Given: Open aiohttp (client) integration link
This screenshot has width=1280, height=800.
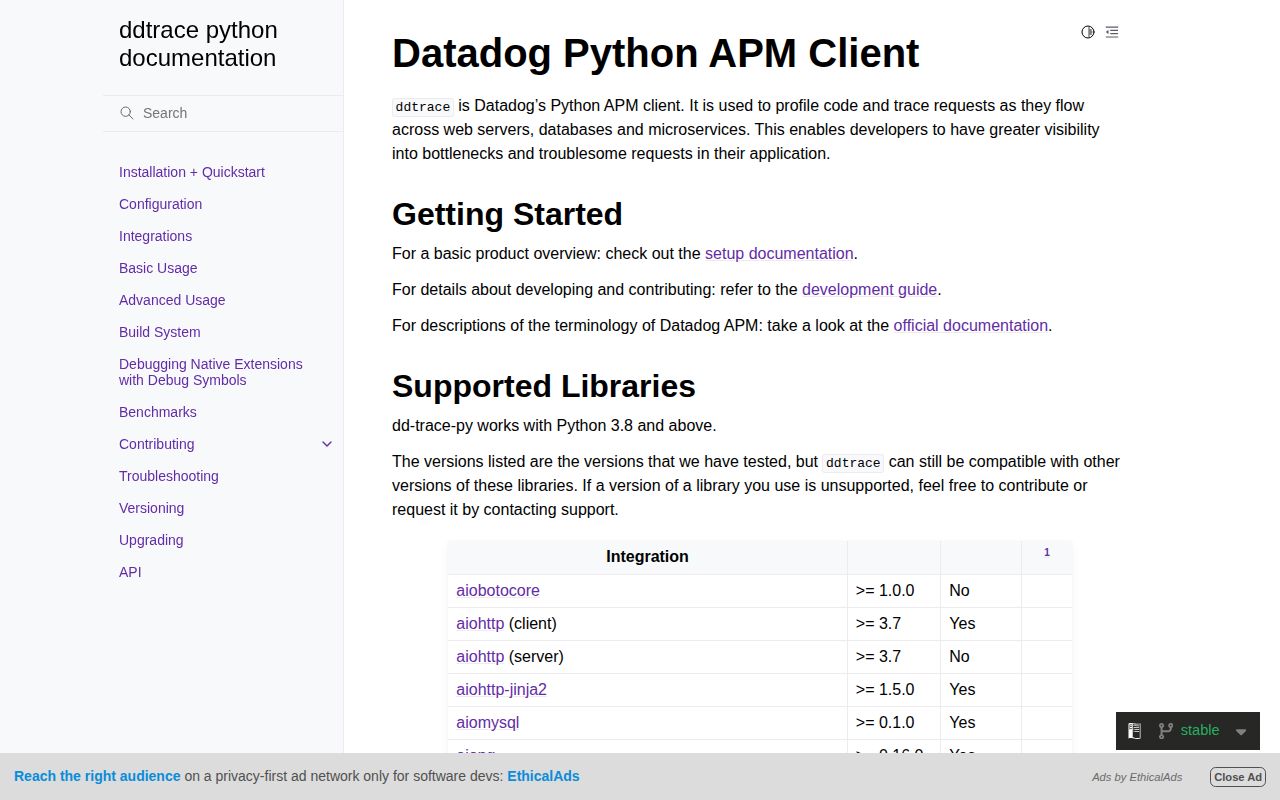Looking at the screenshot, I should point(480,623).
